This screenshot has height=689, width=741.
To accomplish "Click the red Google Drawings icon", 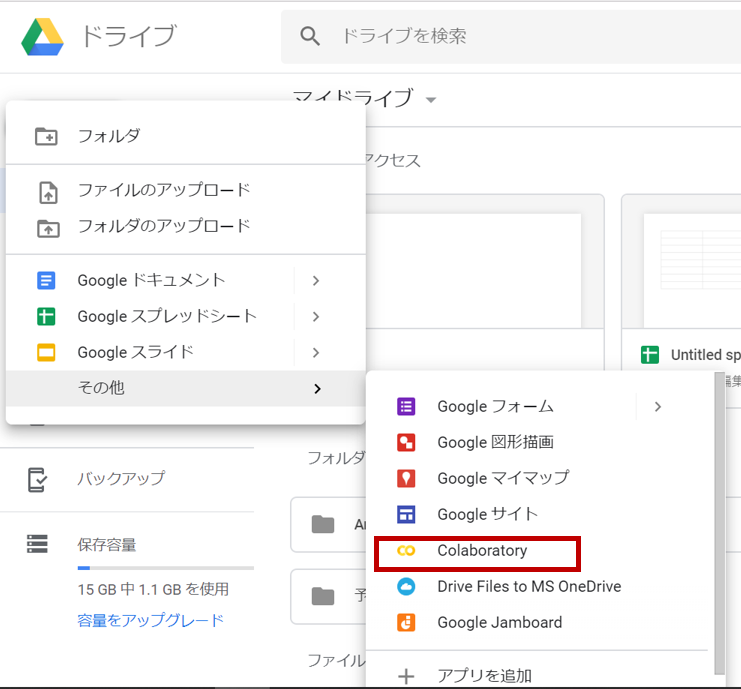I will [x=406, y=442].
